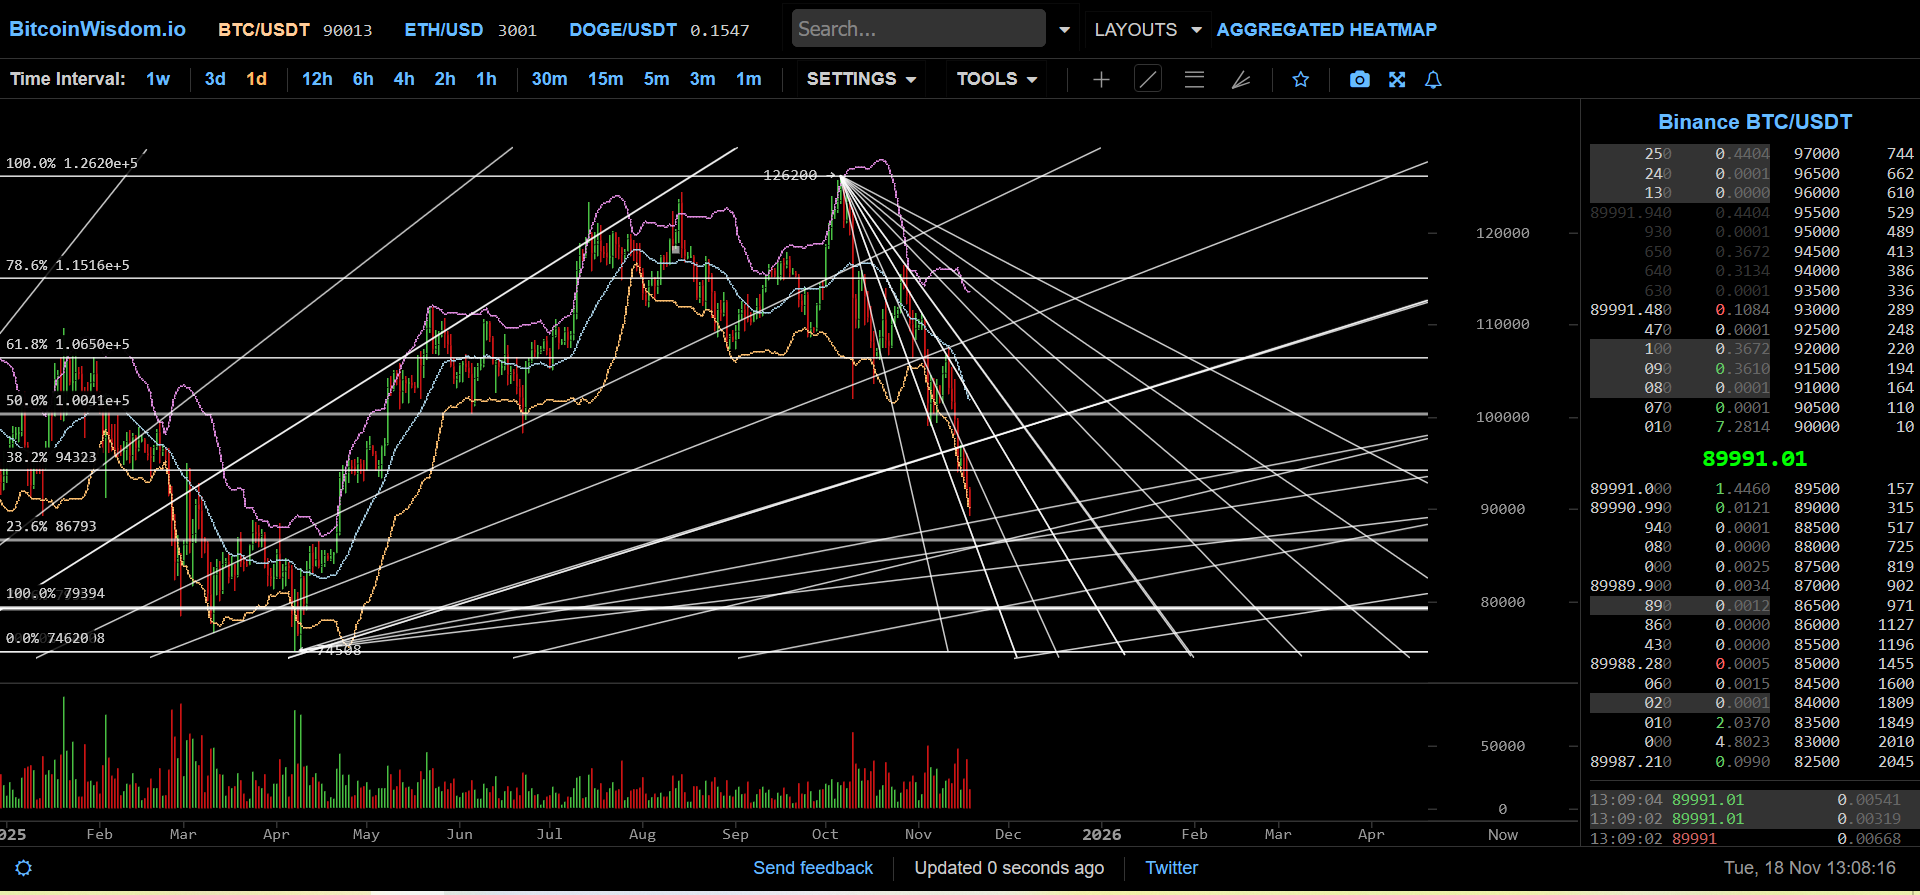The width and height of the screenshot is (1920, 895).
Task: Set chart interval to 12h
Action: pyautogui.click(x=317, y=79)
